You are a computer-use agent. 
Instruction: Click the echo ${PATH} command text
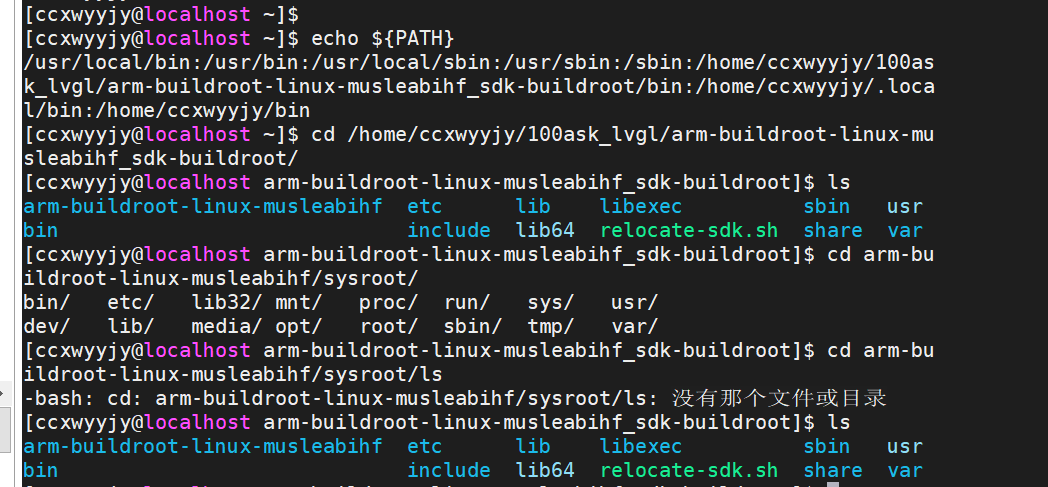[383, 38]
